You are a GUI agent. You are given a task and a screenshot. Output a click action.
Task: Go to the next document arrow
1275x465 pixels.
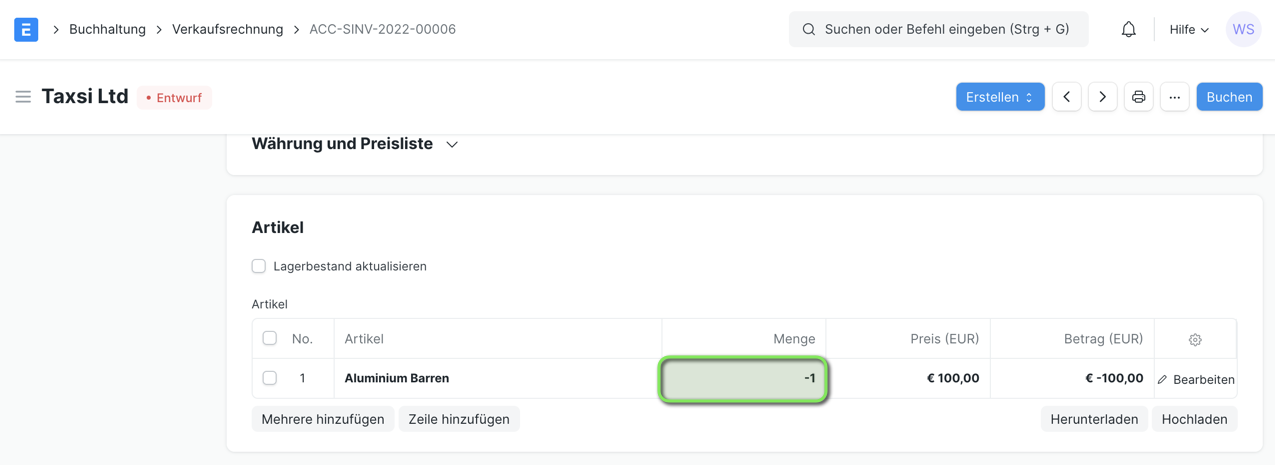(x=1102, y=97)
